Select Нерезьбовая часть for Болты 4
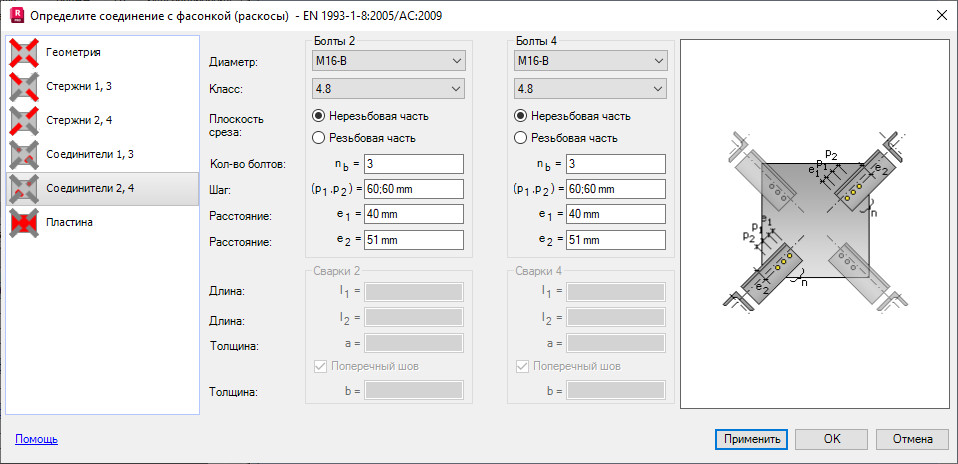The image size is (958, 464). pos(572,116)
